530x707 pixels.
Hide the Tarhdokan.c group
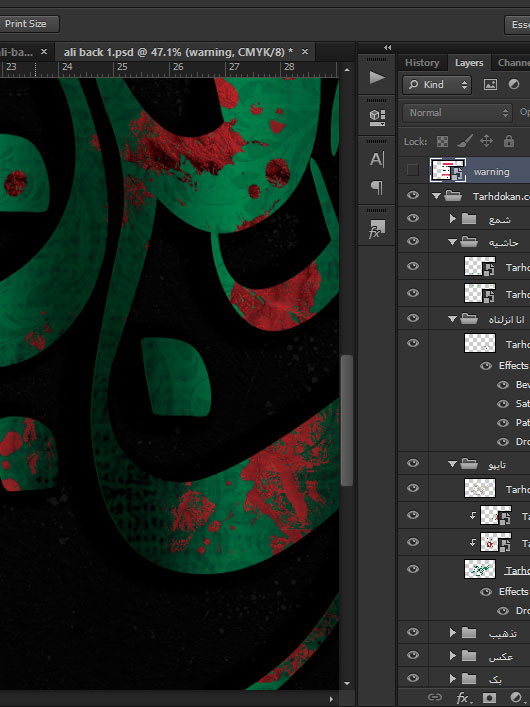coord(413,195)
